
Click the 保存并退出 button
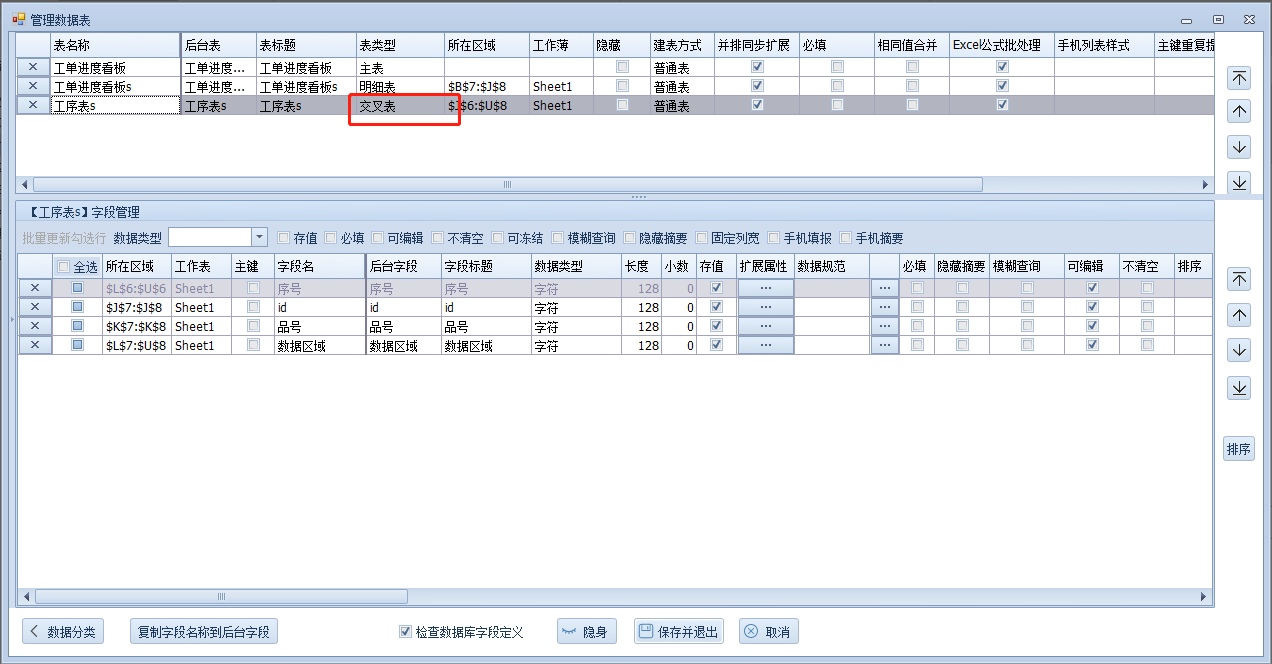(x=678, y=632)
